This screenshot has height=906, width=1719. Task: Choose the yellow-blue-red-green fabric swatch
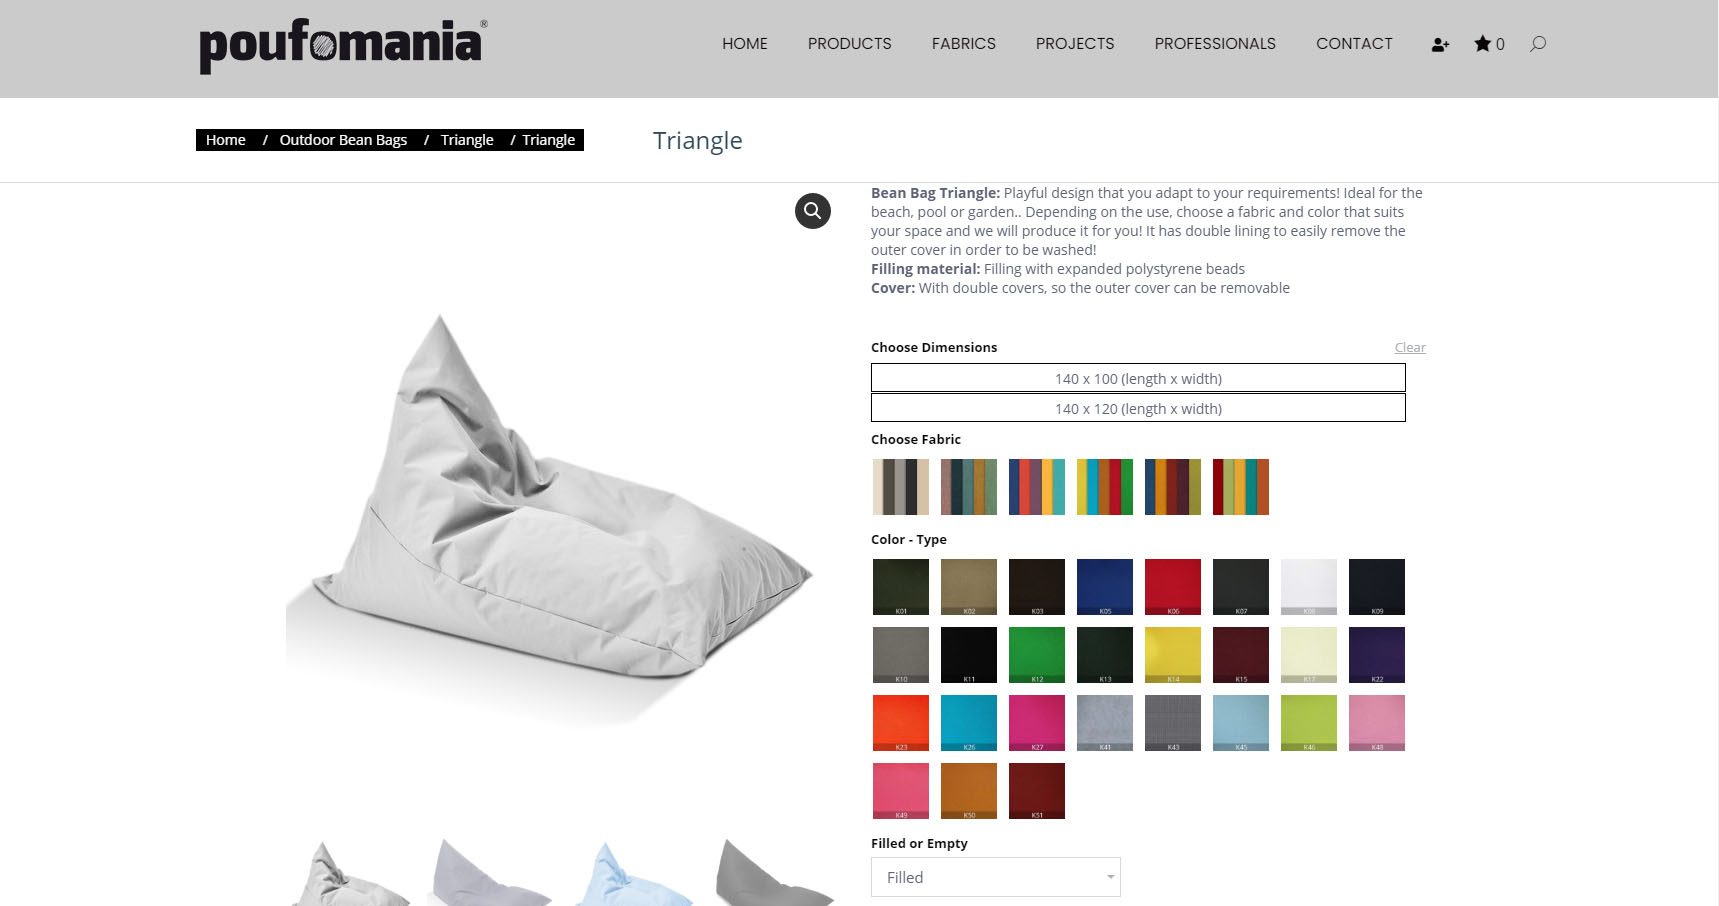point(1105,487)
